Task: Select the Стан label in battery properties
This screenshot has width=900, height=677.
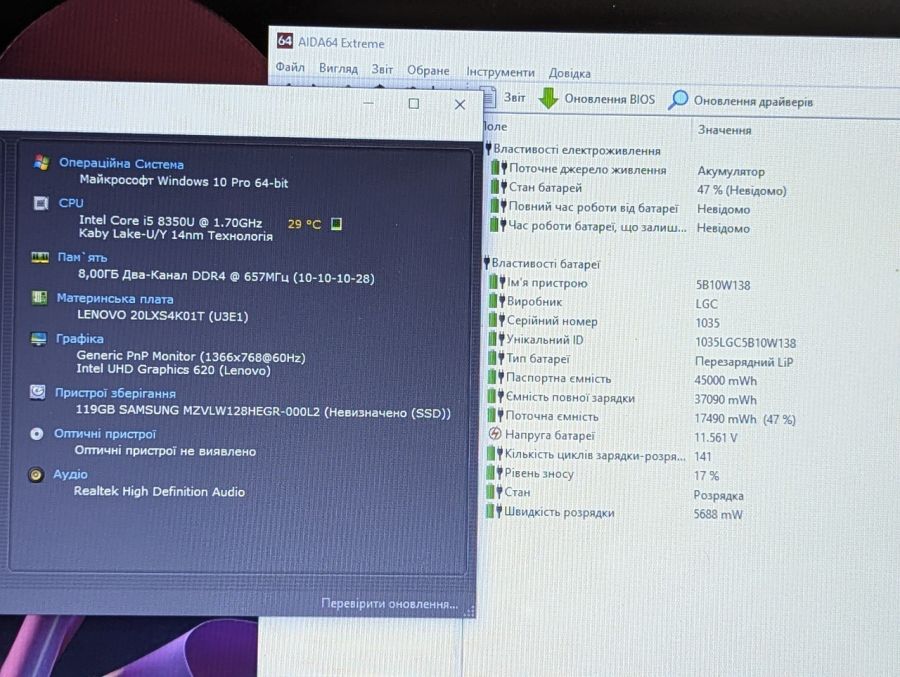Action: (x=517, y=492)
